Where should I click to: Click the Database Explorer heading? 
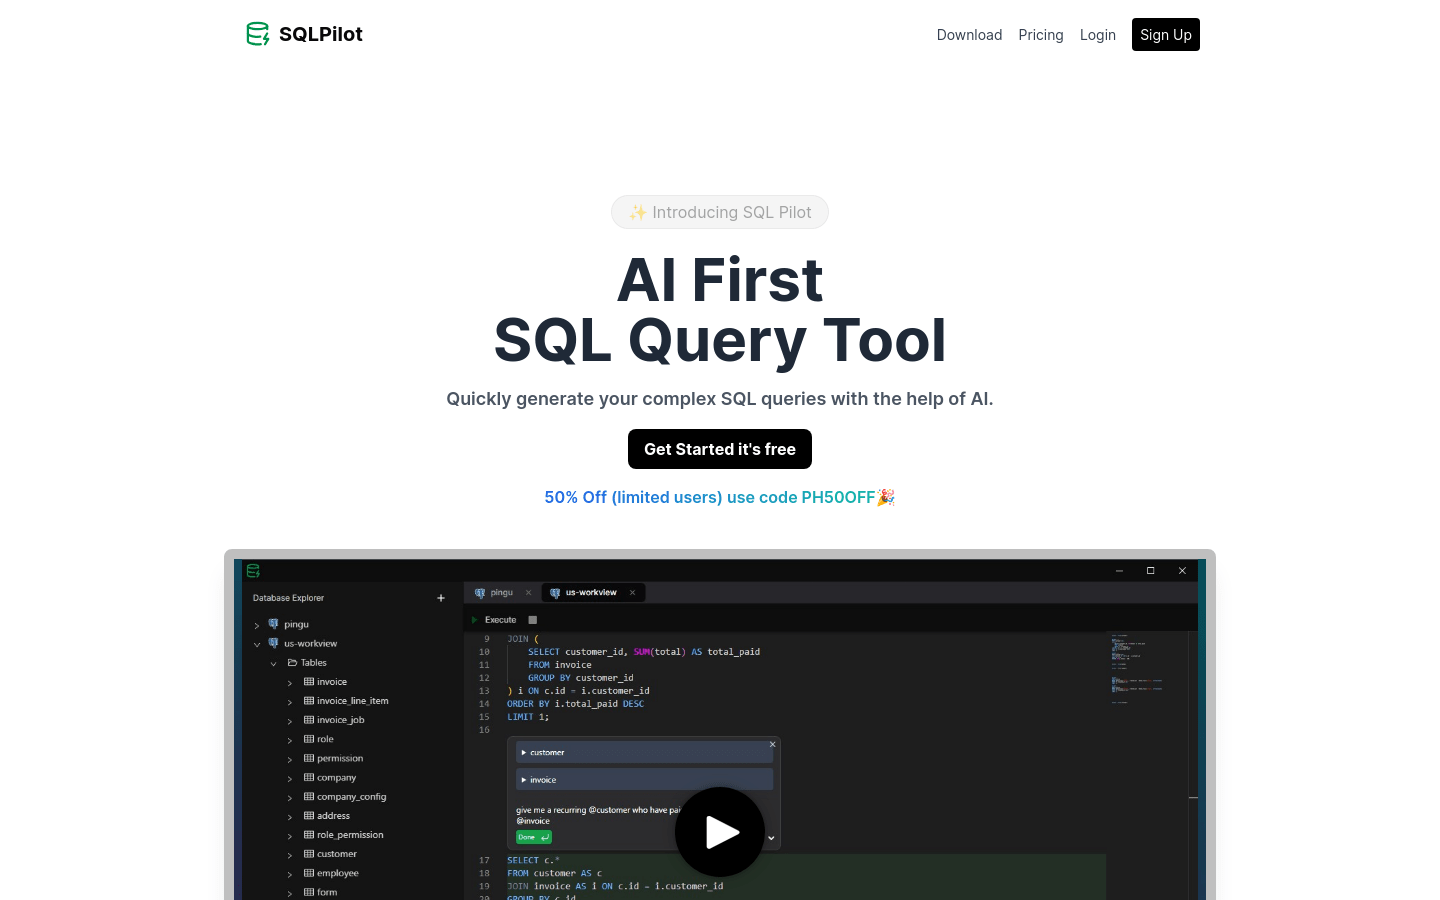point(288,598)
